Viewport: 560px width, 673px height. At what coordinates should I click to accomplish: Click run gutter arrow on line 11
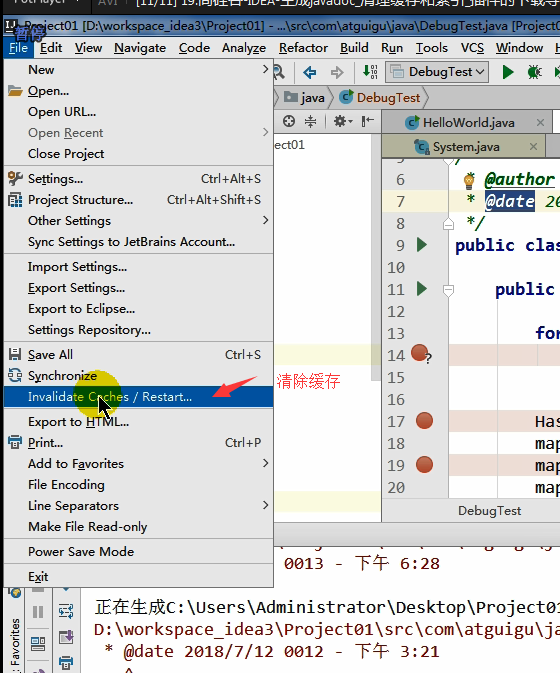pos(422,289)
